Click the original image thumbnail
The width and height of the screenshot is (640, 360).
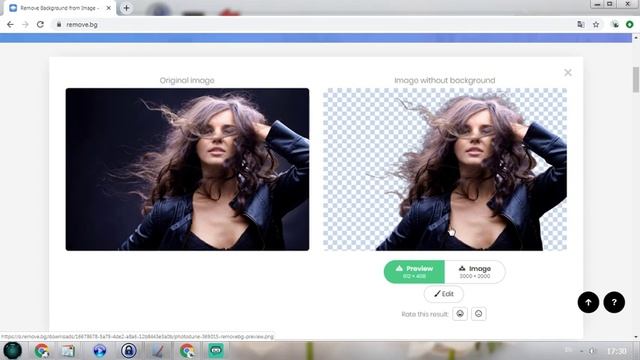pyautogui.click(x=187, y=169)
